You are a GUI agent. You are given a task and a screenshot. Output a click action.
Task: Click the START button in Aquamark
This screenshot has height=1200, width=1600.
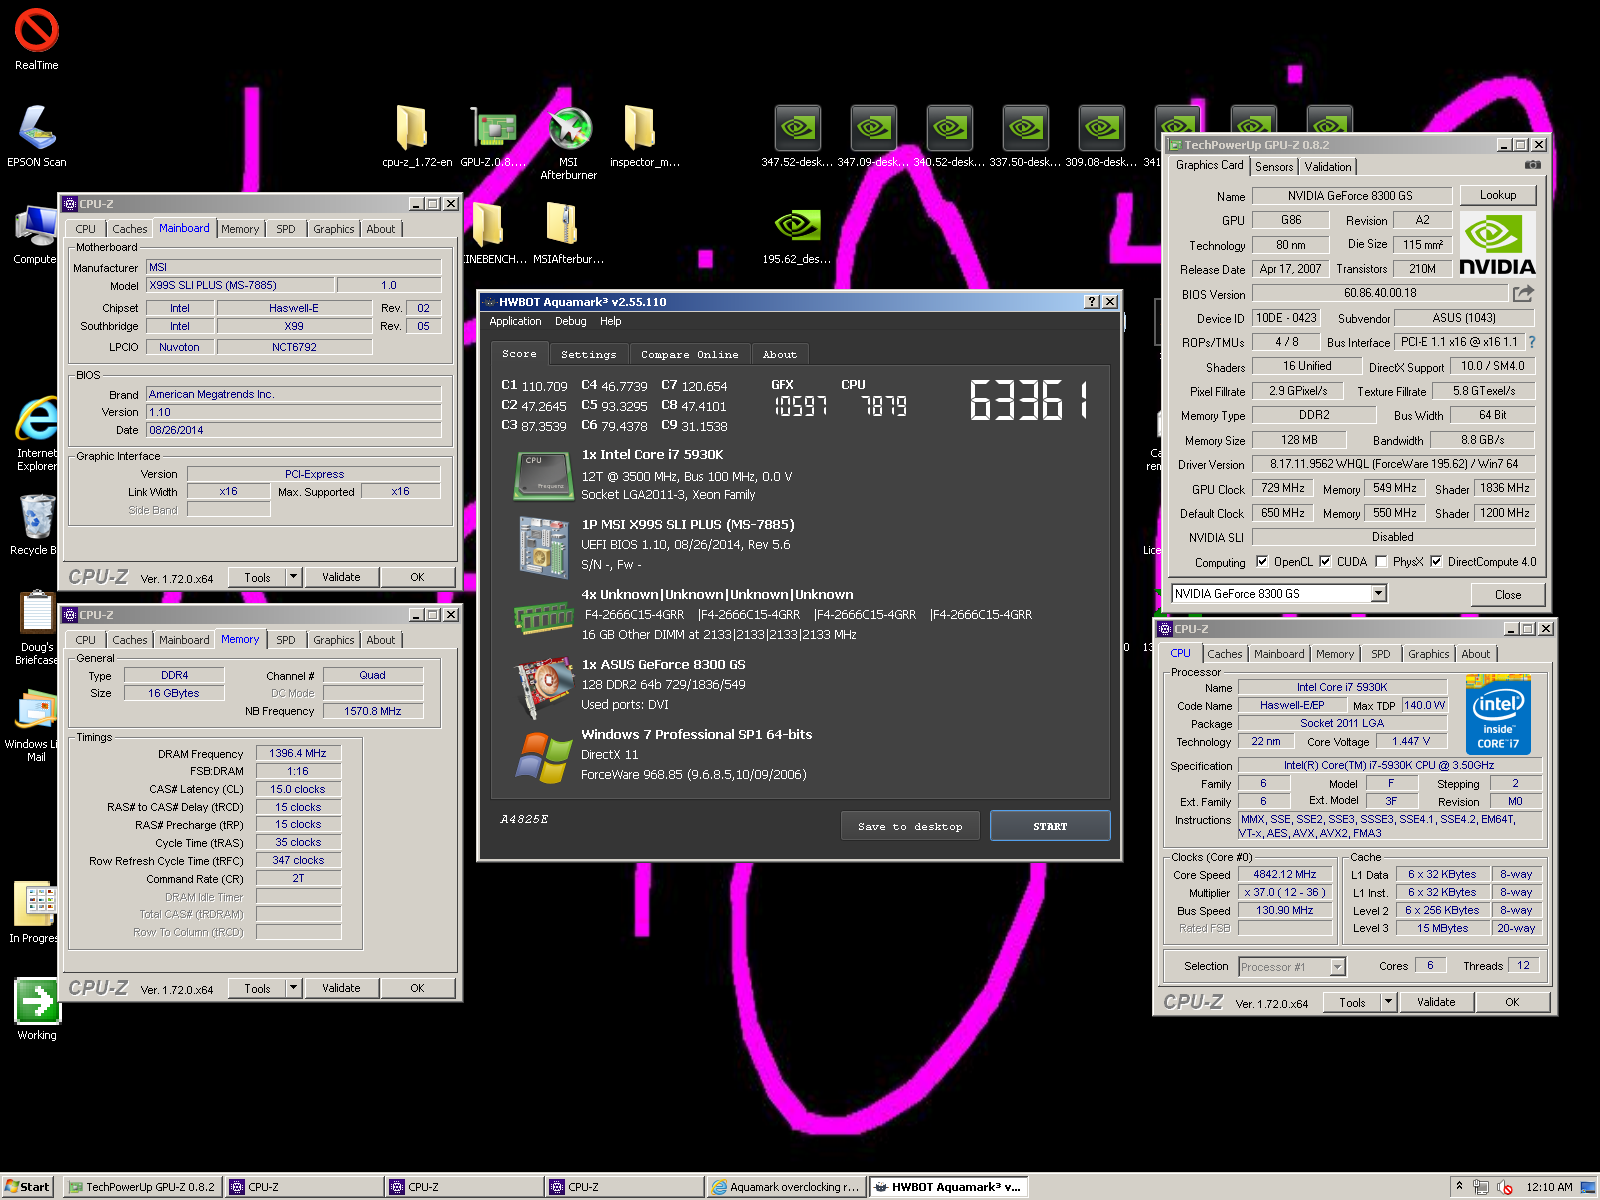pos(1050,826)
